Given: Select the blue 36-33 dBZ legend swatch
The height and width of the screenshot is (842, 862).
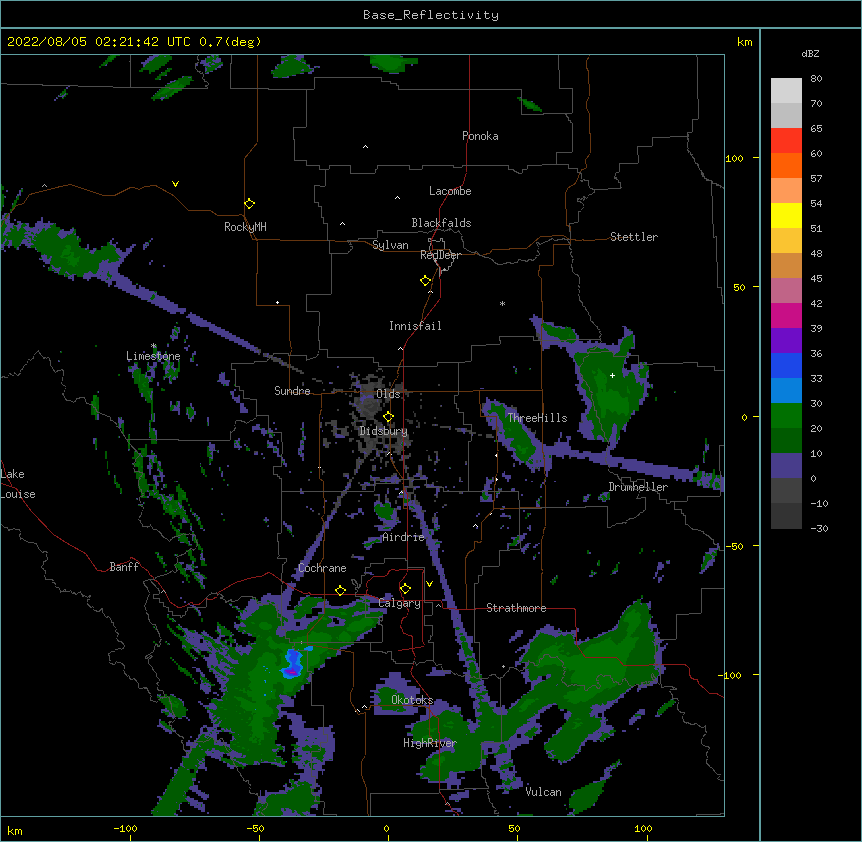Looking at the screenshot, I should coord(786,365).
